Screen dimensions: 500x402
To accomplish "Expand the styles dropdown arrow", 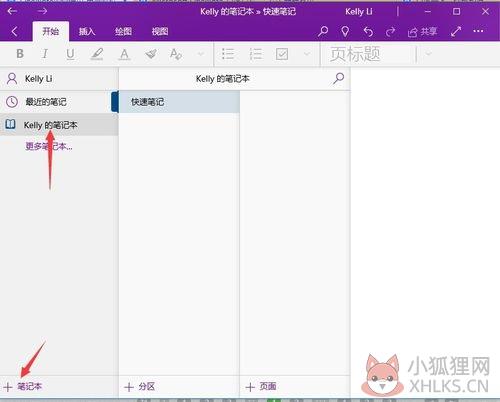I will click(428, 54).
